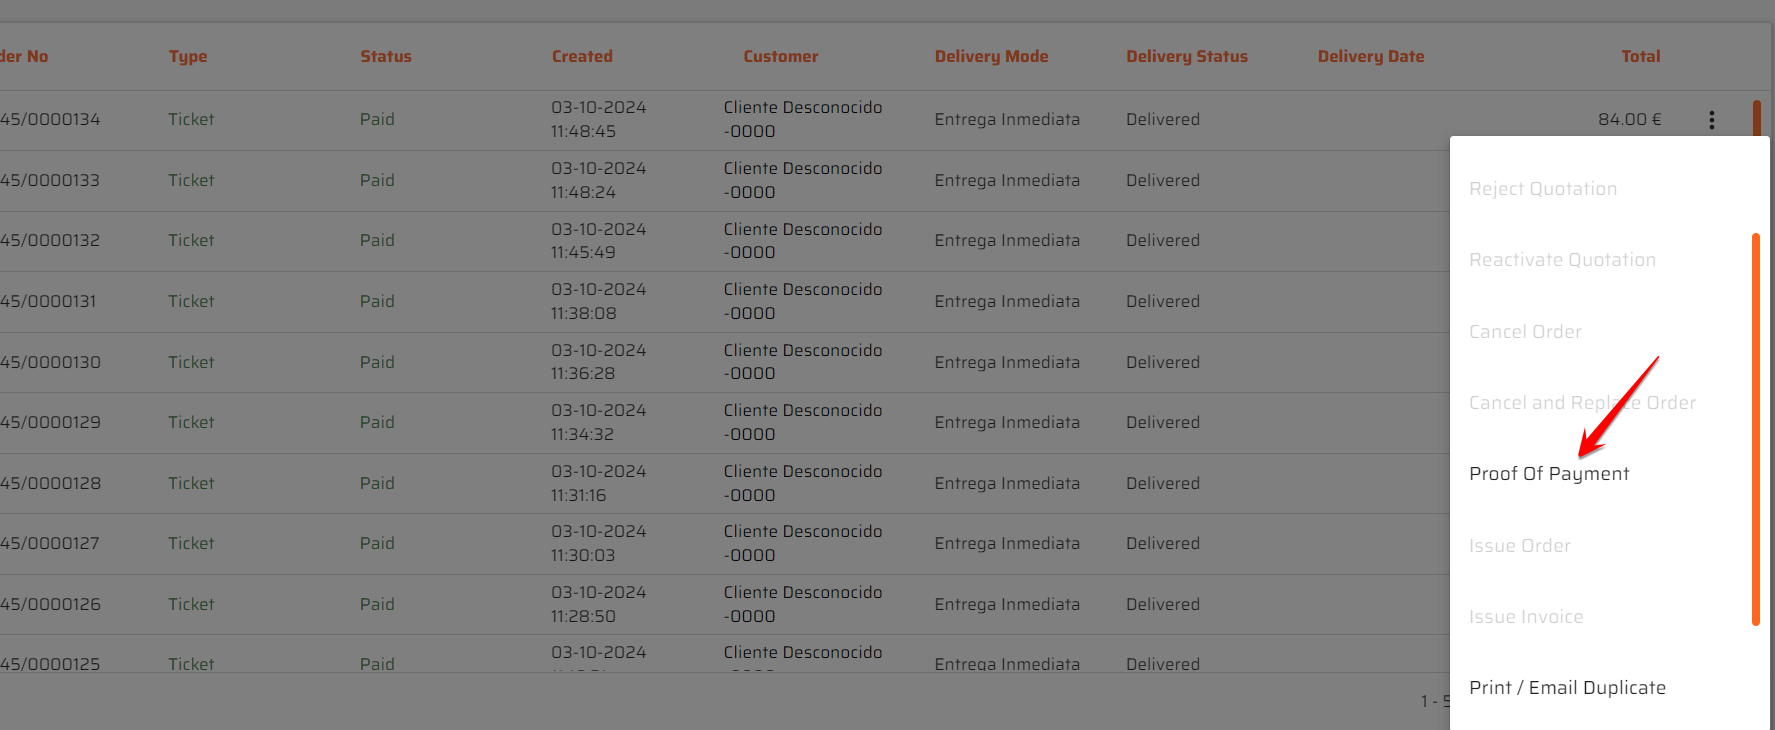This screenshot has height=730, width=1775.
Task: Click the Type column header
Action: 188,57
